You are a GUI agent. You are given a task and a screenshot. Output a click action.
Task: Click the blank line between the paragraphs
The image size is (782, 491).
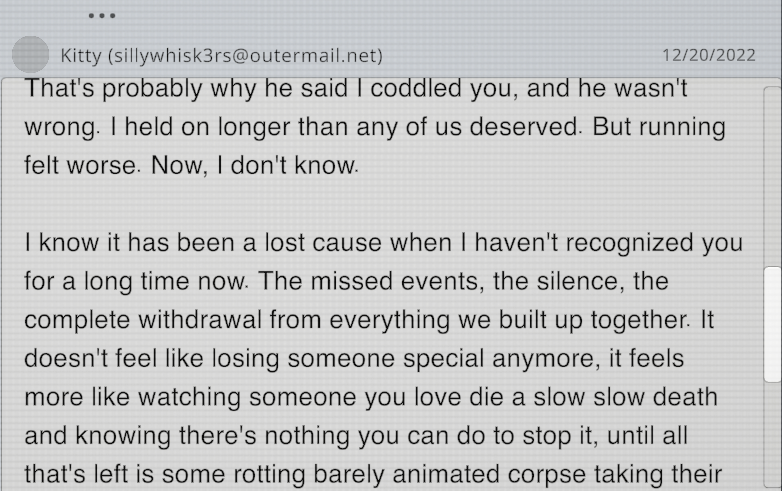click(x=380, y=205)
